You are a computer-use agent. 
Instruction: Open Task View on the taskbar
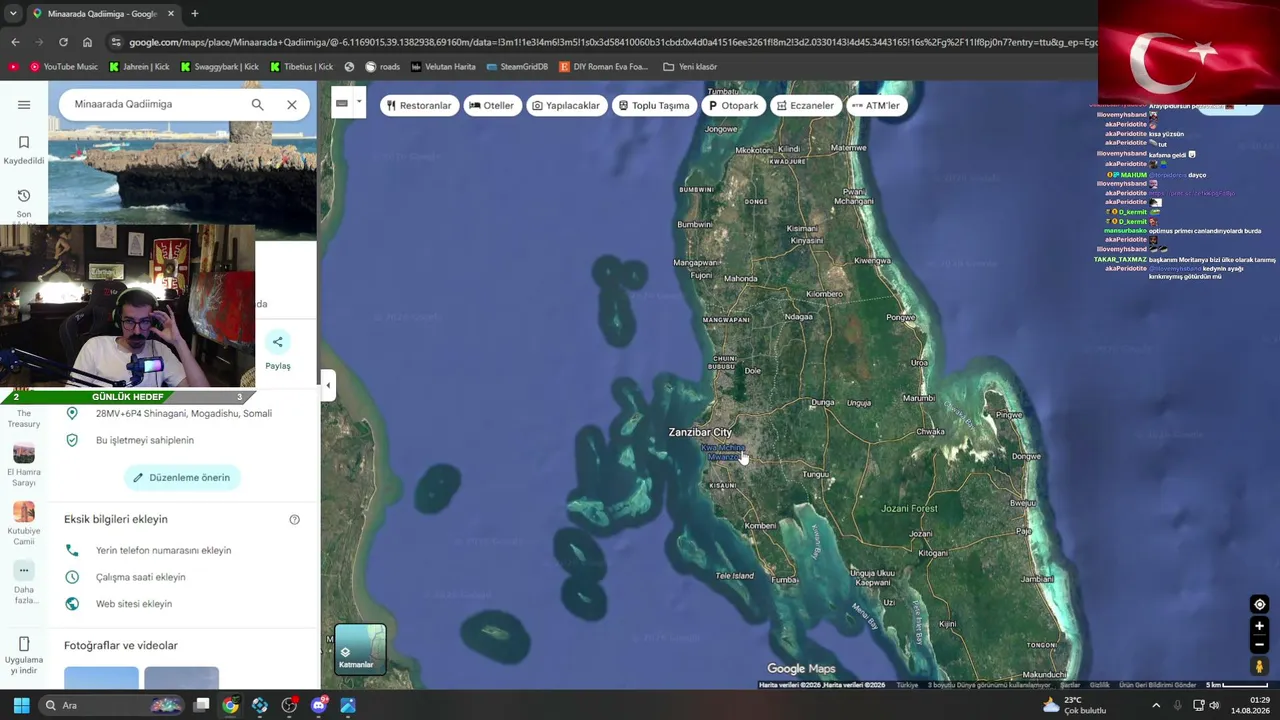pos(201,705)
